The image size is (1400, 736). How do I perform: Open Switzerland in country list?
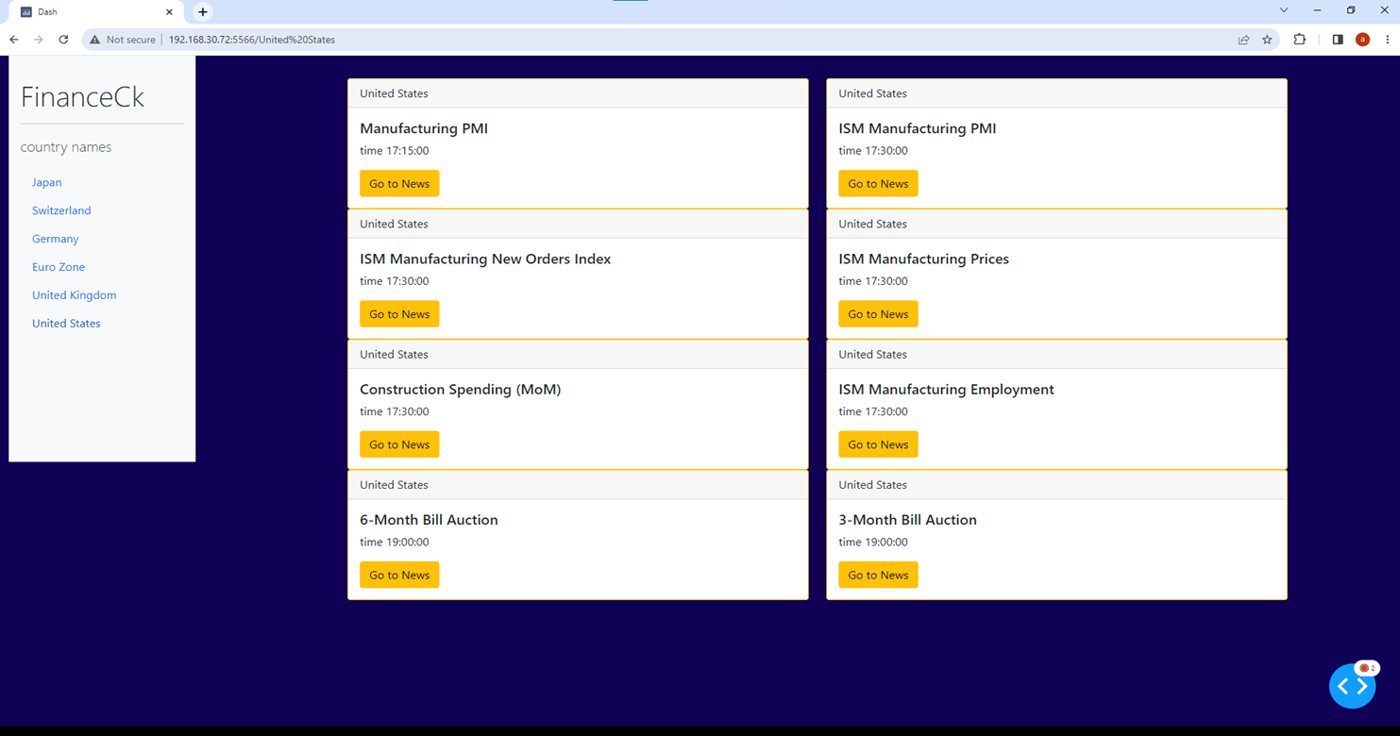[61, 211]
